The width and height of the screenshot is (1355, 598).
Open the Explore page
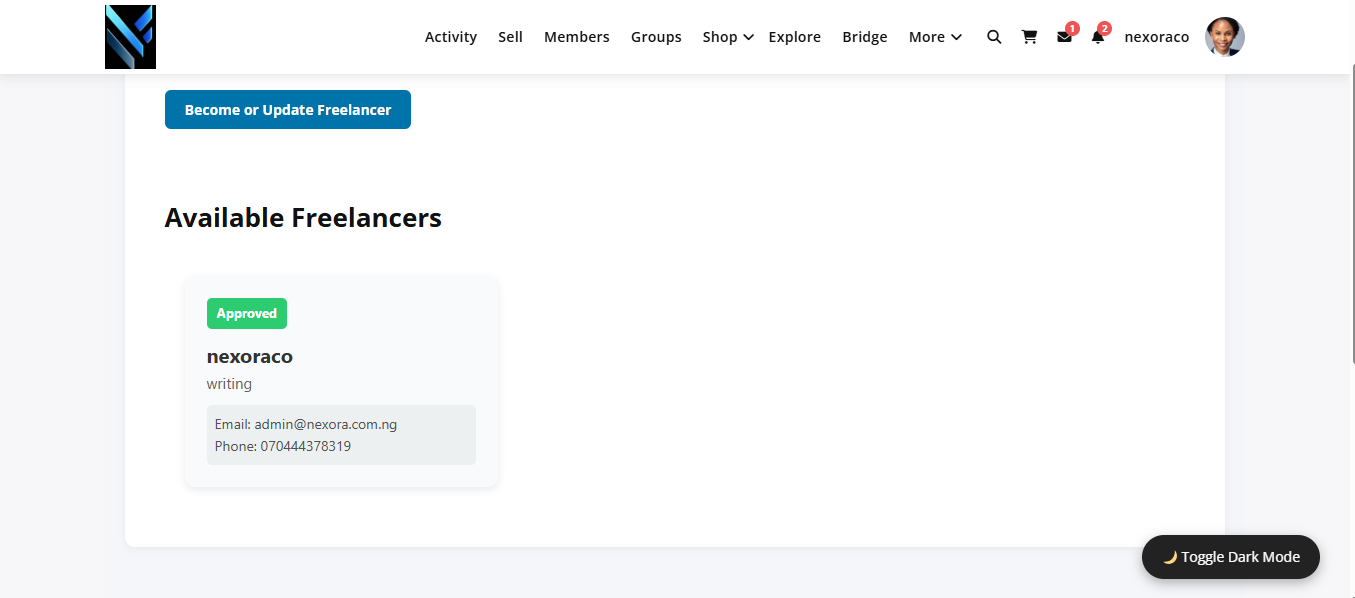[x=795, y=37]
